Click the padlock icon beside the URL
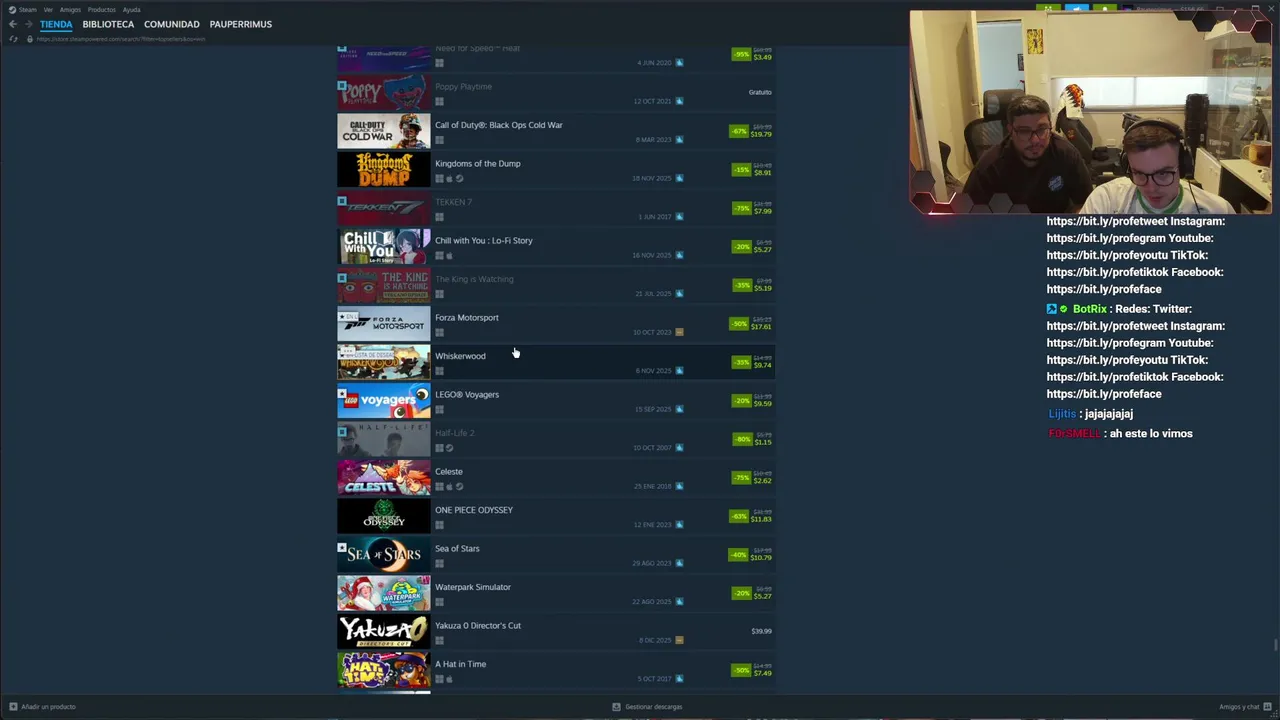 point(29,39)
